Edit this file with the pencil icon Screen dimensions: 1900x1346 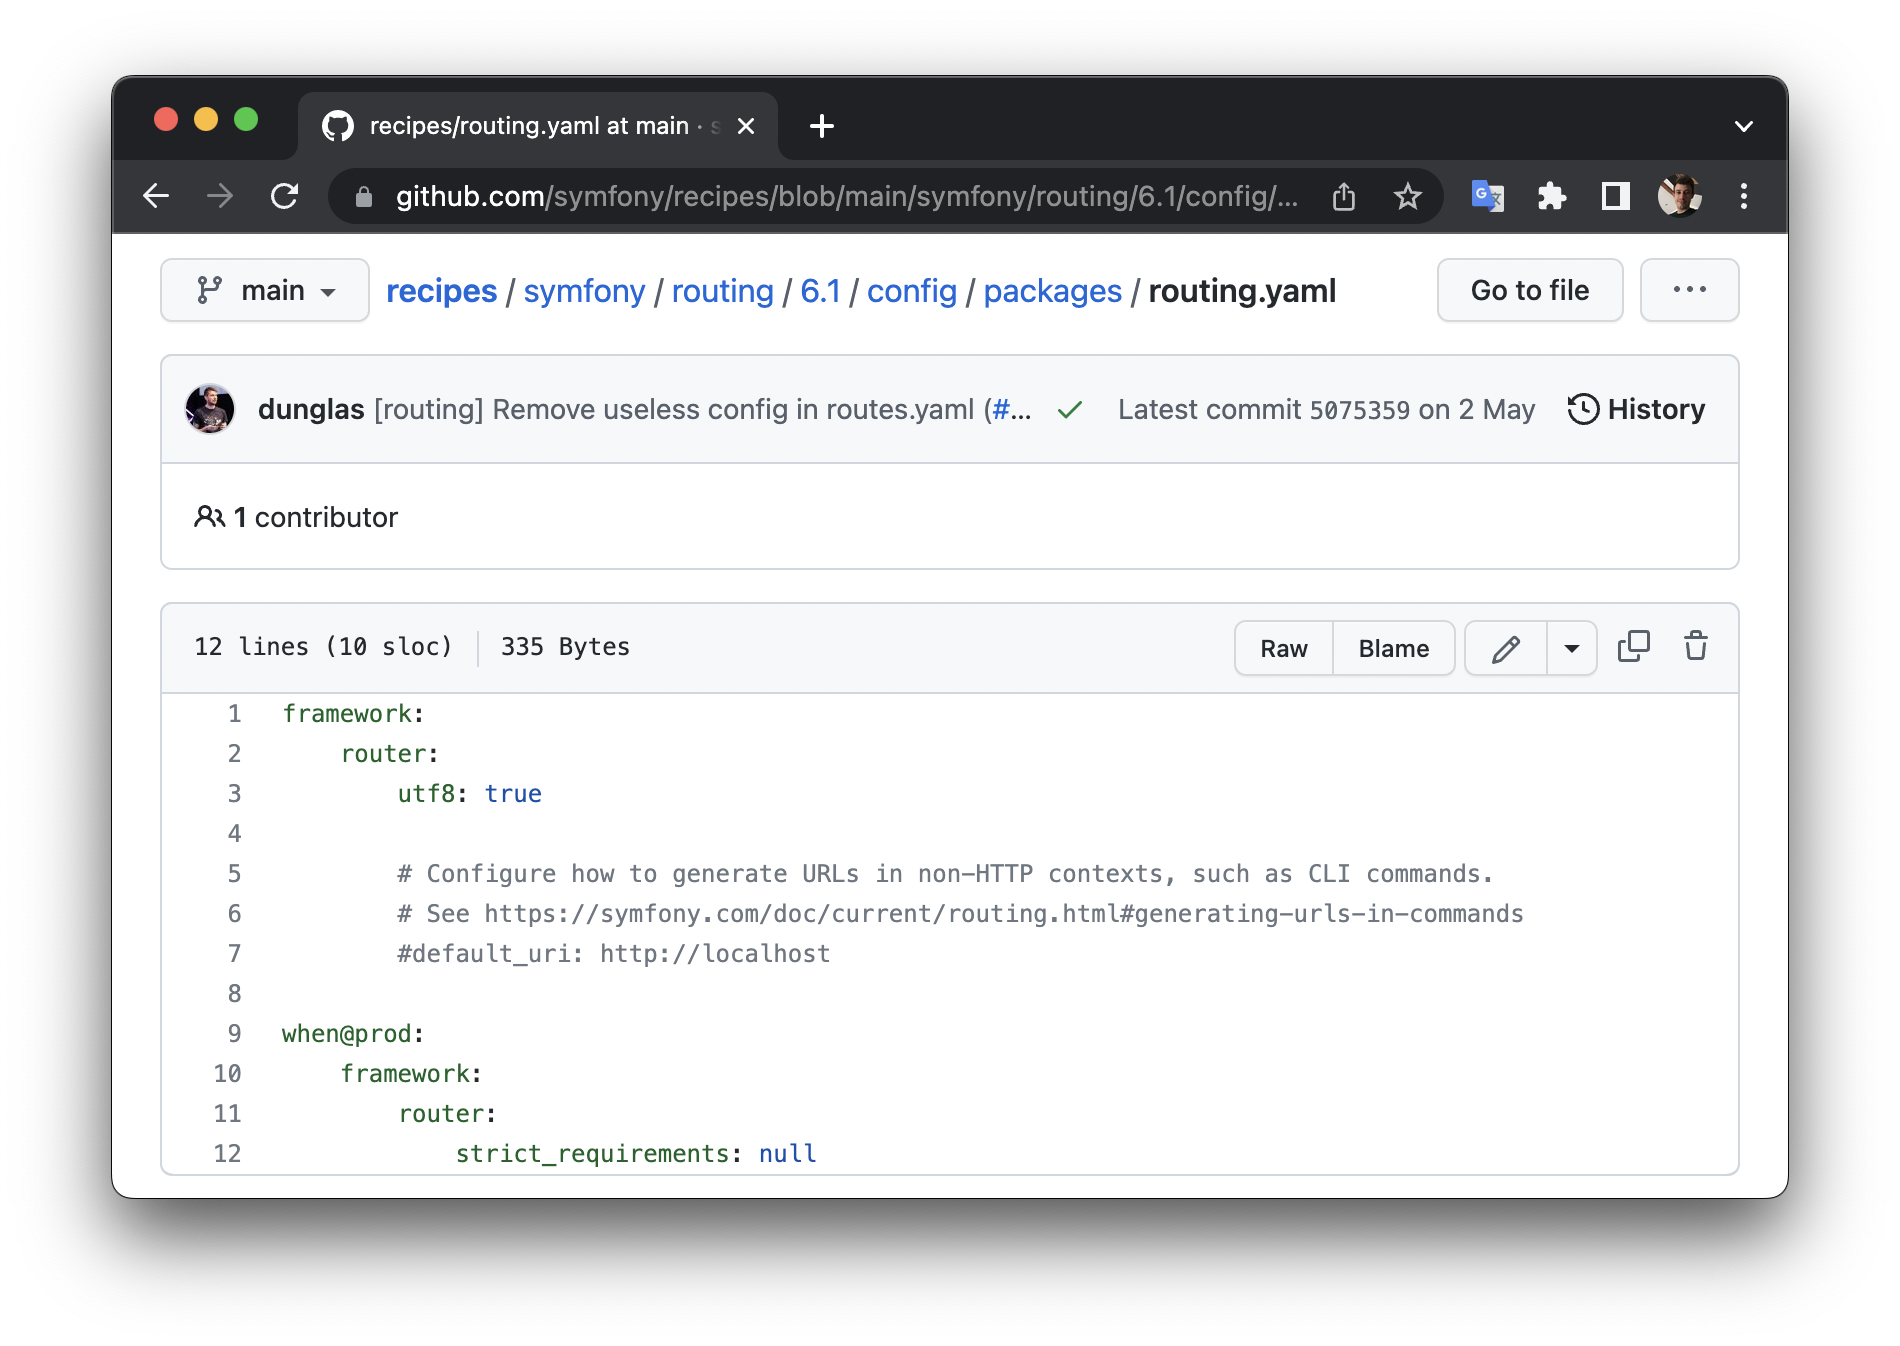click(1506, 648)
